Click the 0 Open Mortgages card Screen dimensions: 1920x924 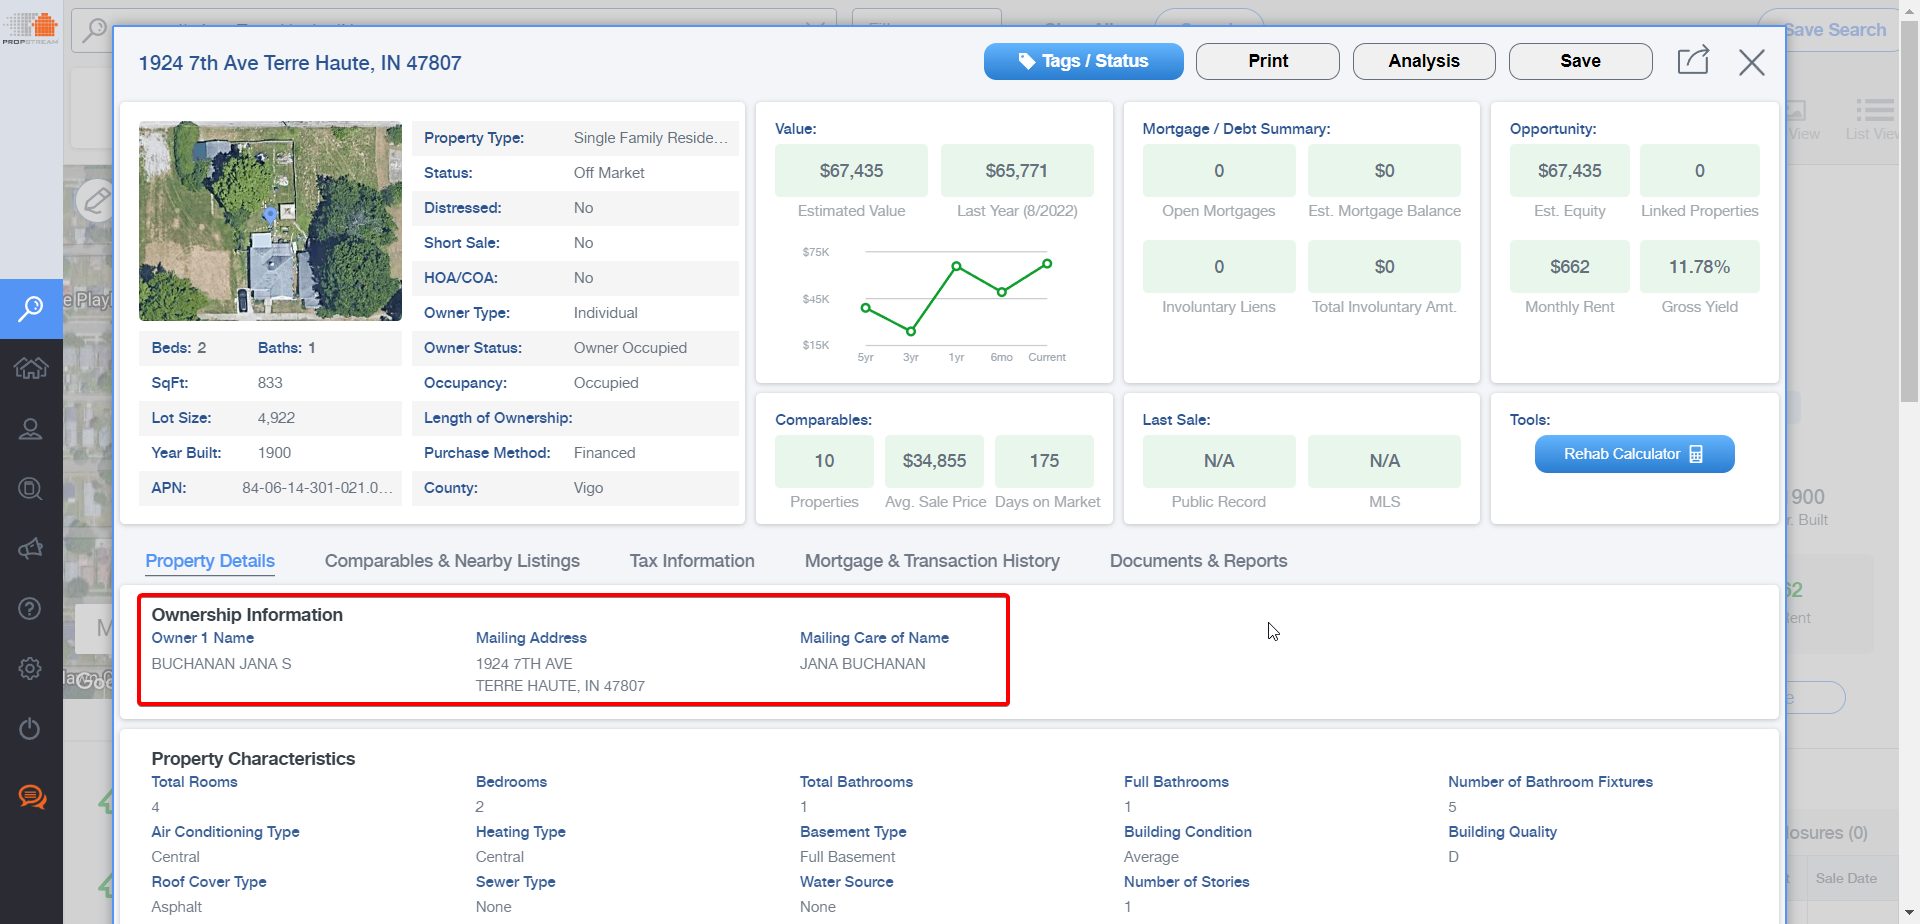click(x=1219, y=171)
